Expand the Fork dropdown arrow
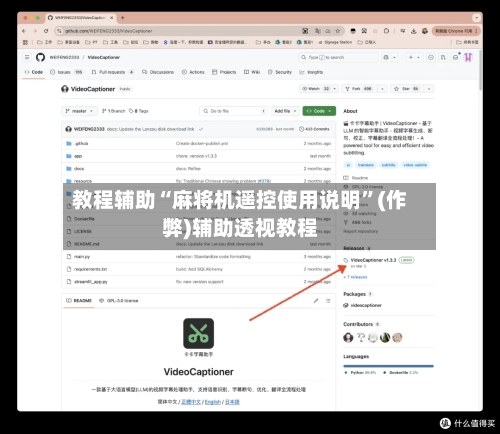 click(x=382, y=89)
